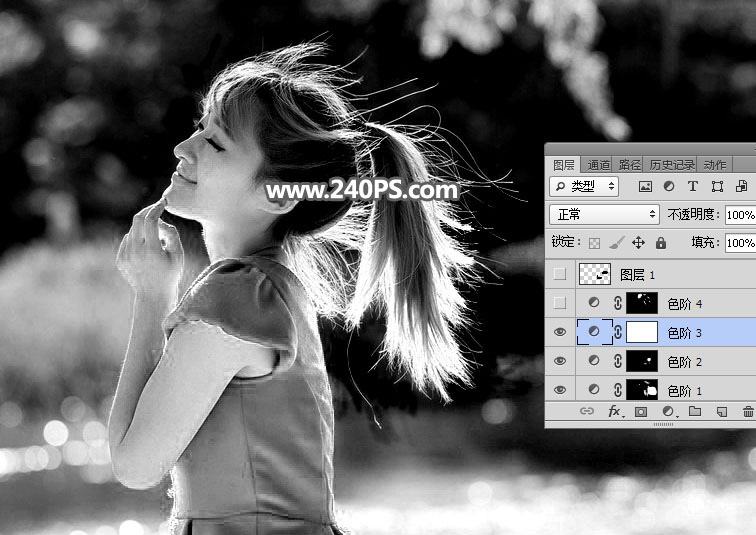Click mask link chain of 色阶 2
Viewport: 756px width, 535px height.
[x=618, y=361]
